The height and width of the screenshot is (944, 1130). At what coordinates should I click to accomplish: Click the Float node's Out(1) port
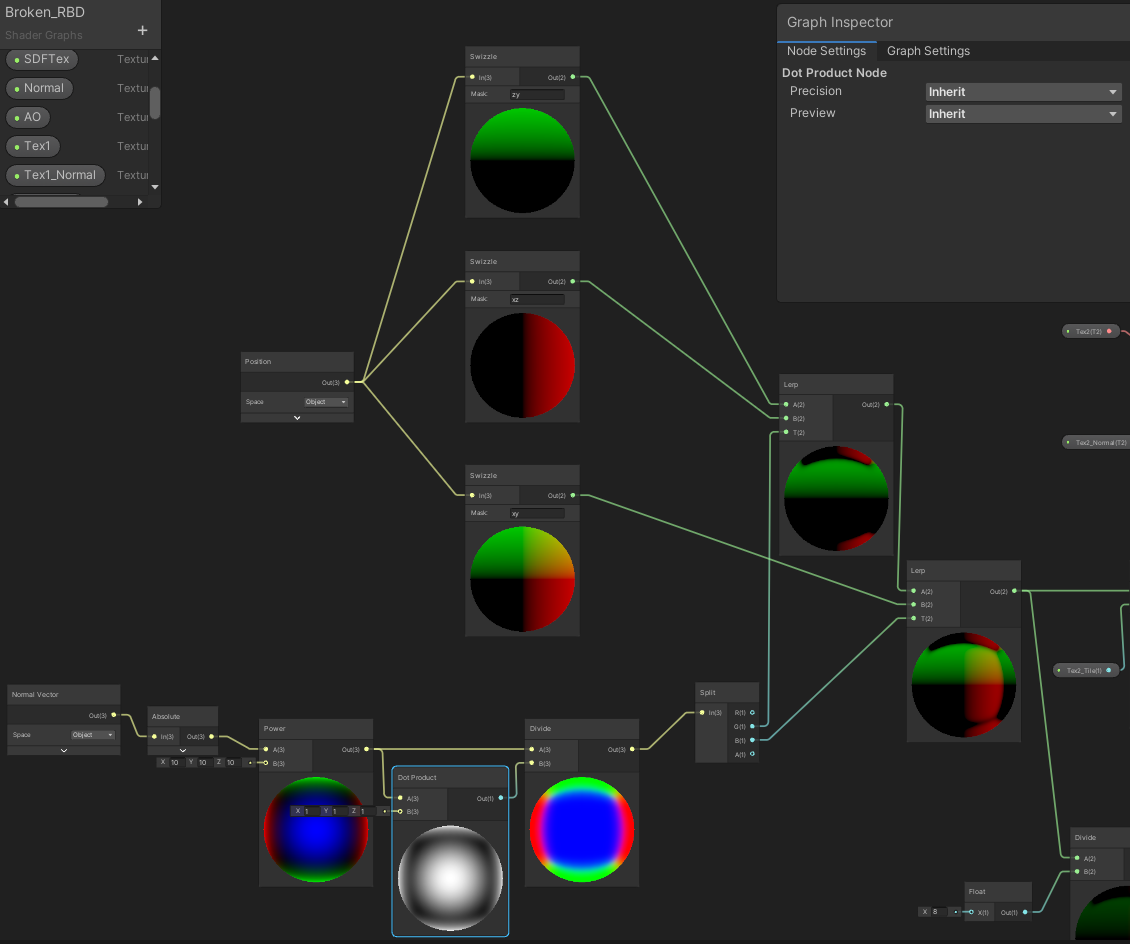[x=1025, y=912]
